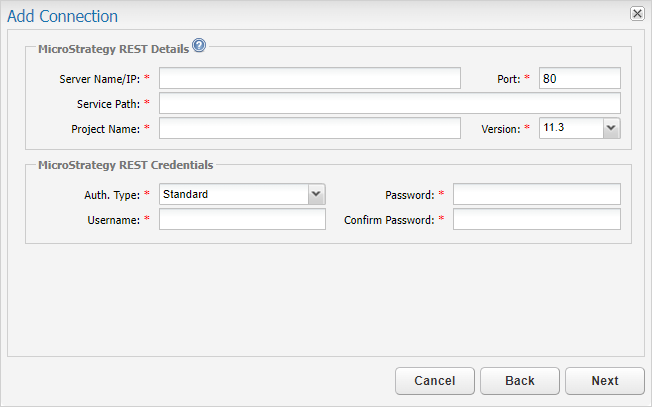The image size is (652, 407).
Task: Click the Auth. Type label
Action: 112,195
